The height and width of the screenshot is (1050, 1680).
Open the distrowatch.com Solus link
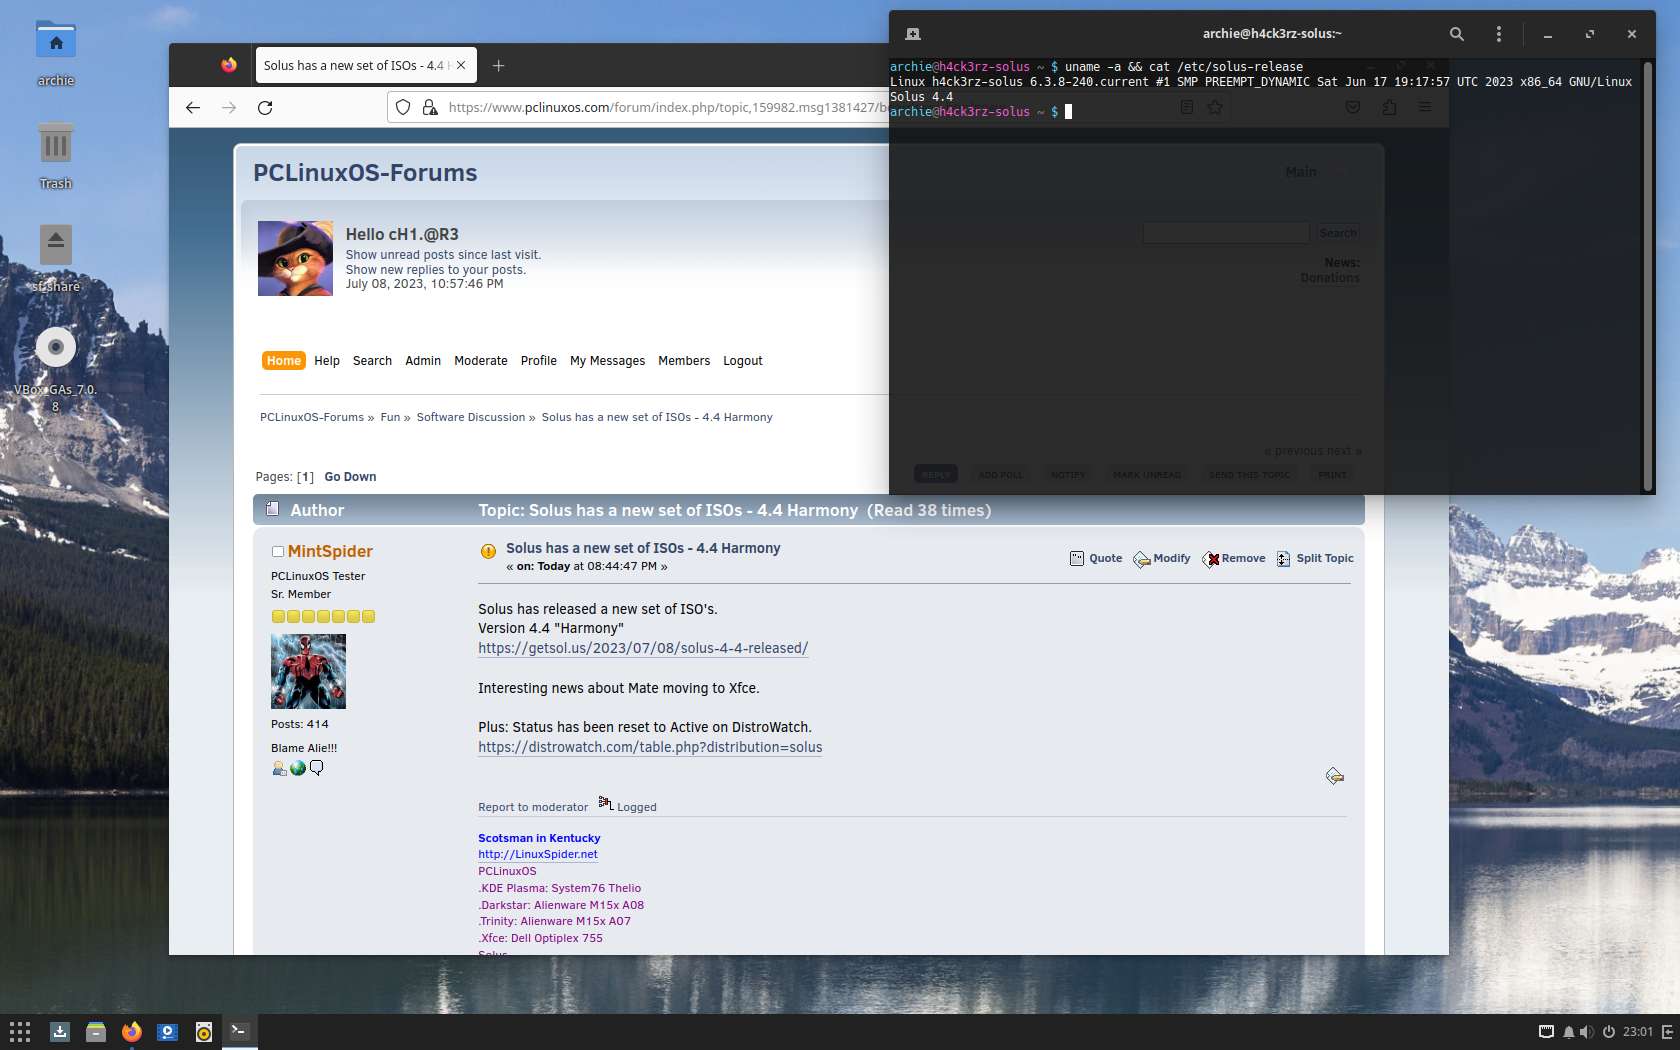[x=650, y=747]
